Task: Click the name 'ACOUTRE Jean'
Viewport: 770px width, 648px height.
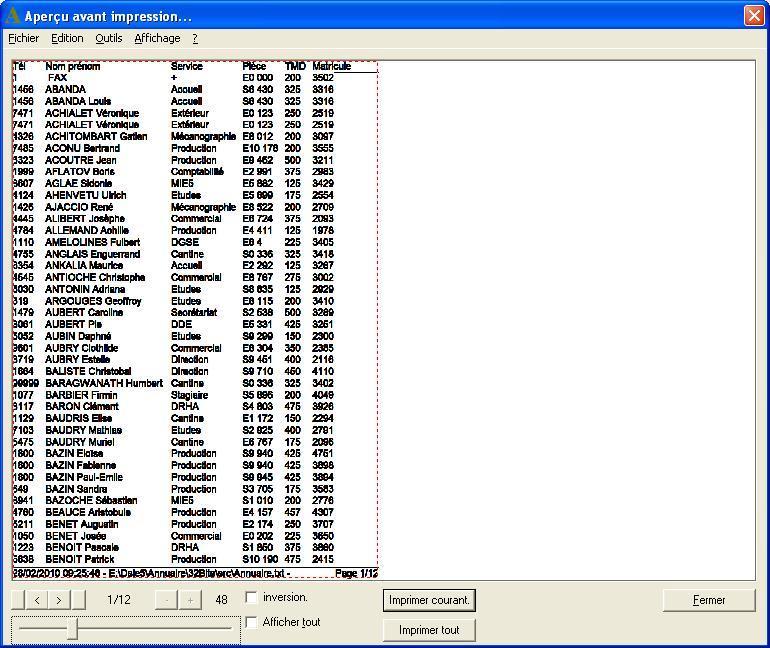Action: pyautogui.click(x=81, y=160)
